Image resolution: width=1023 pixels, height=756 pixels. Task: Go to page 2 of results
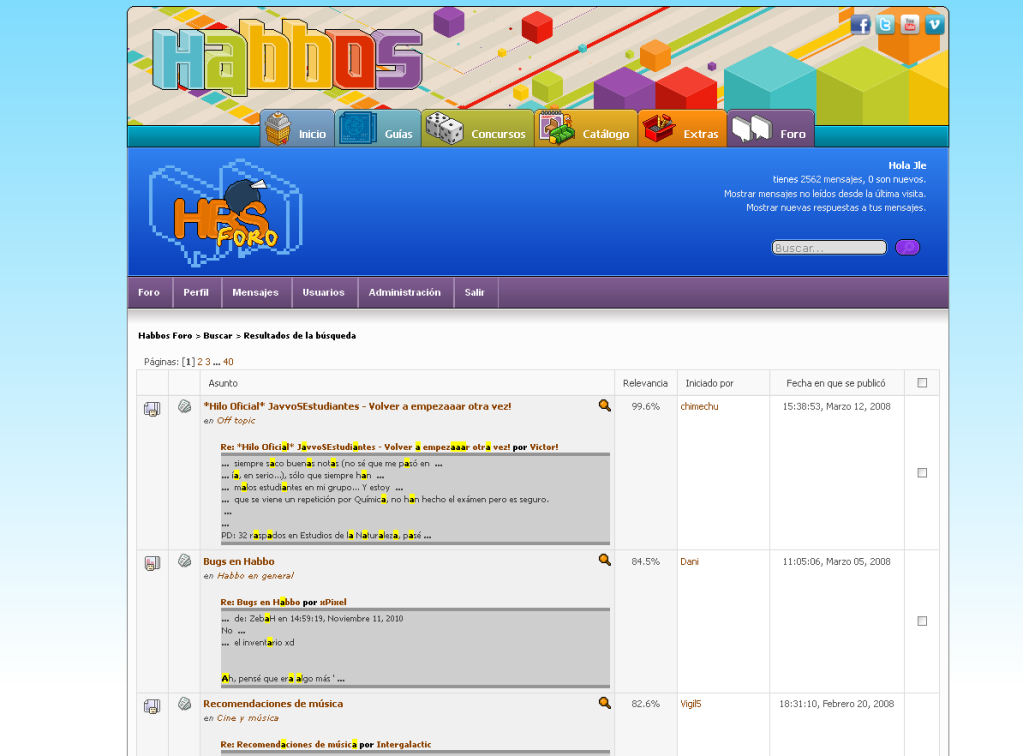[x=200, y=362]
